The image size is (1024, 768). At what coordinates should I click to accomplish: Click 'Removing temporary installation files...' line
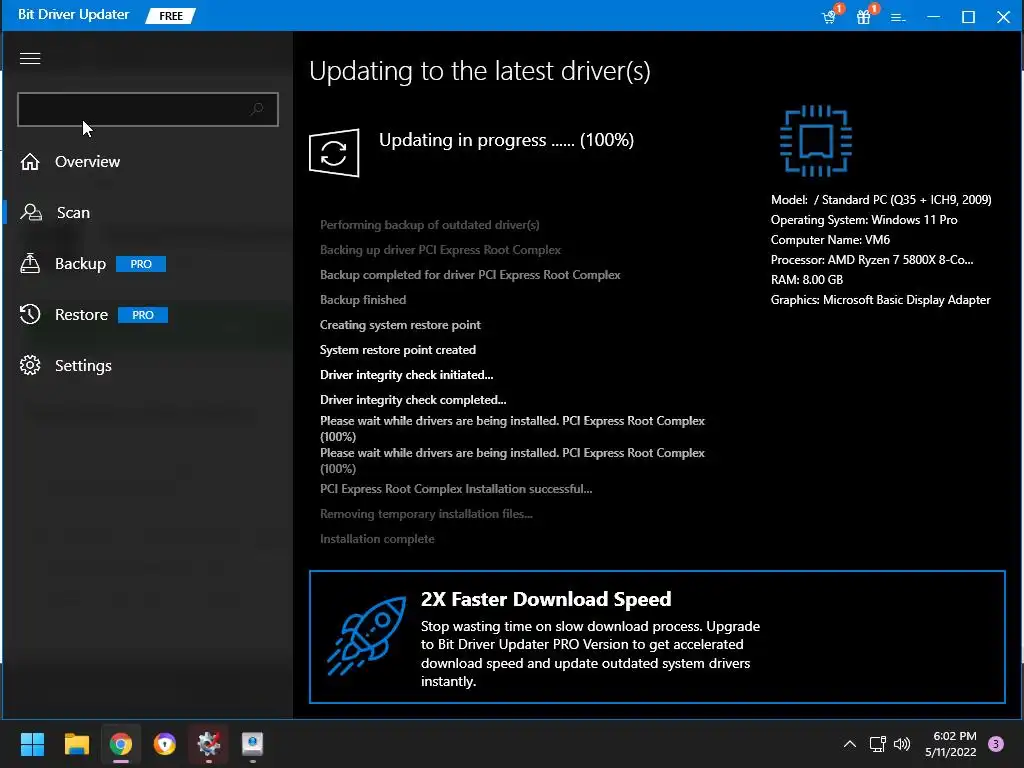426,514
